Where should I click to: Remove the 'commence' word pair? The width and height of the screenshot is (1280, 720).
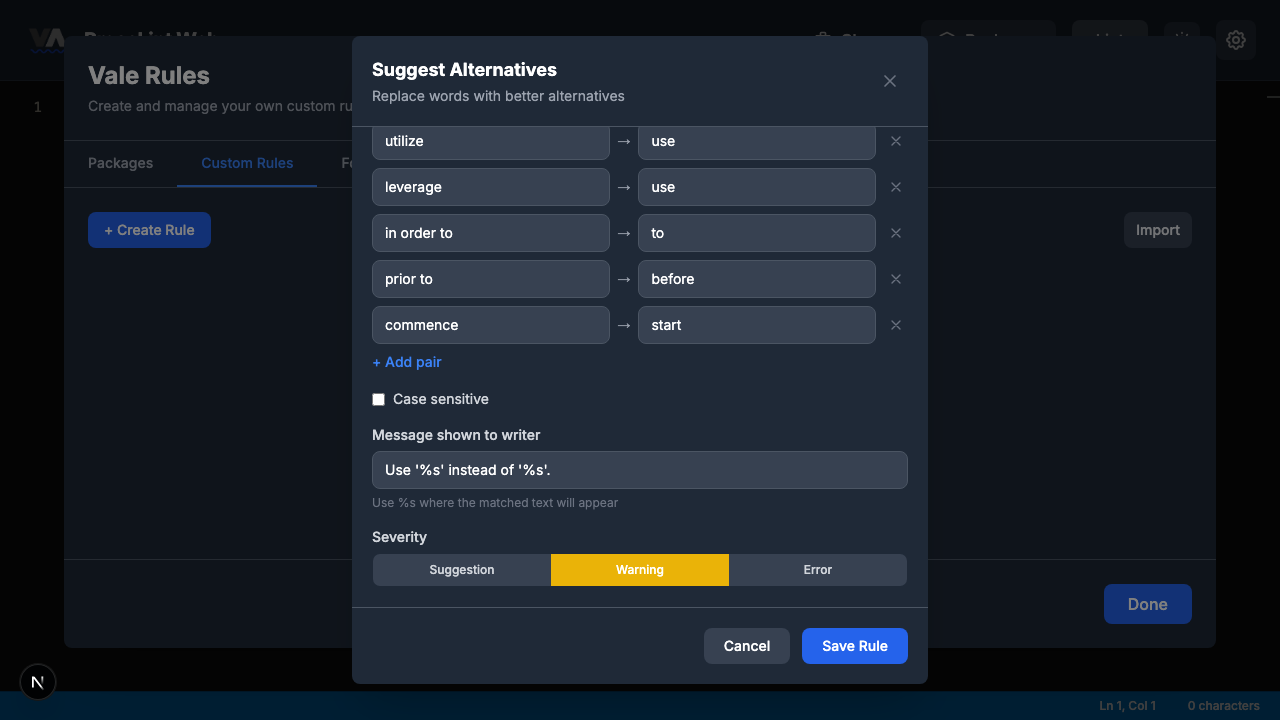point(896,325)
